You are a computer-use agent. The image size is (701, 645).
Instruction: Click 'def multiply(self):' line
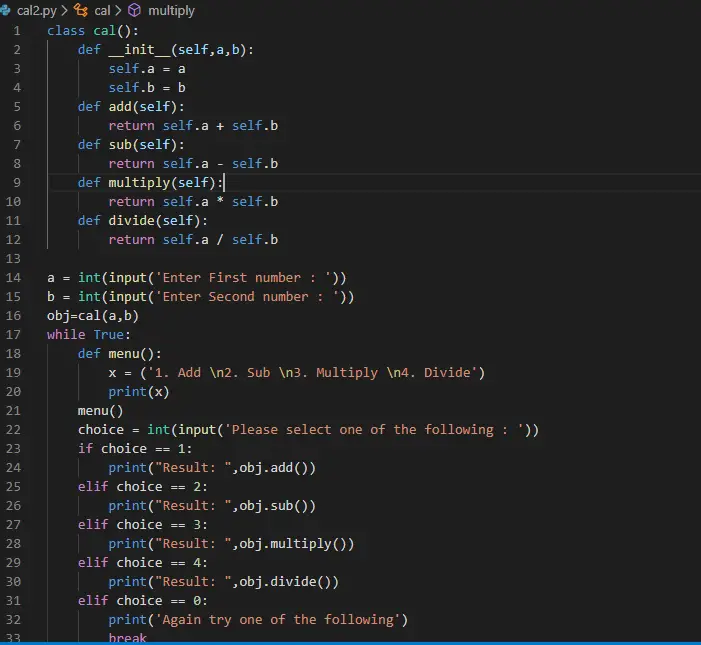pyautogui.click(x=150, y=183)
